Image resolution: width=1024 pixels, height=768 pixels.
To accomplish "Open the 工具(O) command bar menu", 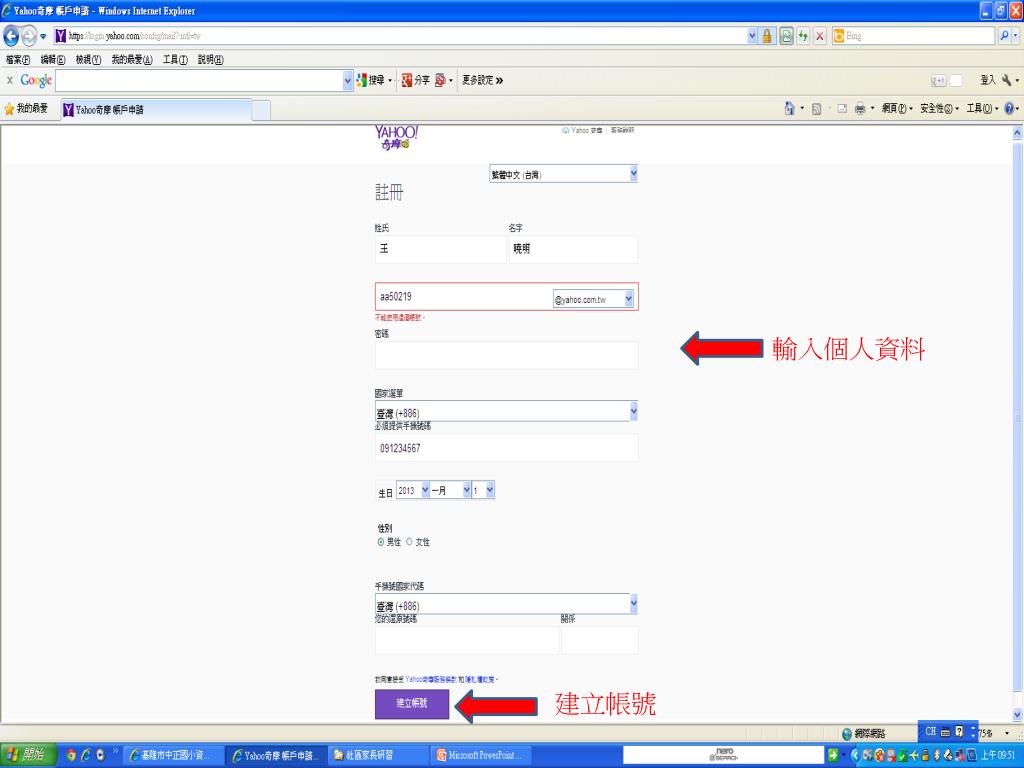I will point(982,109).
